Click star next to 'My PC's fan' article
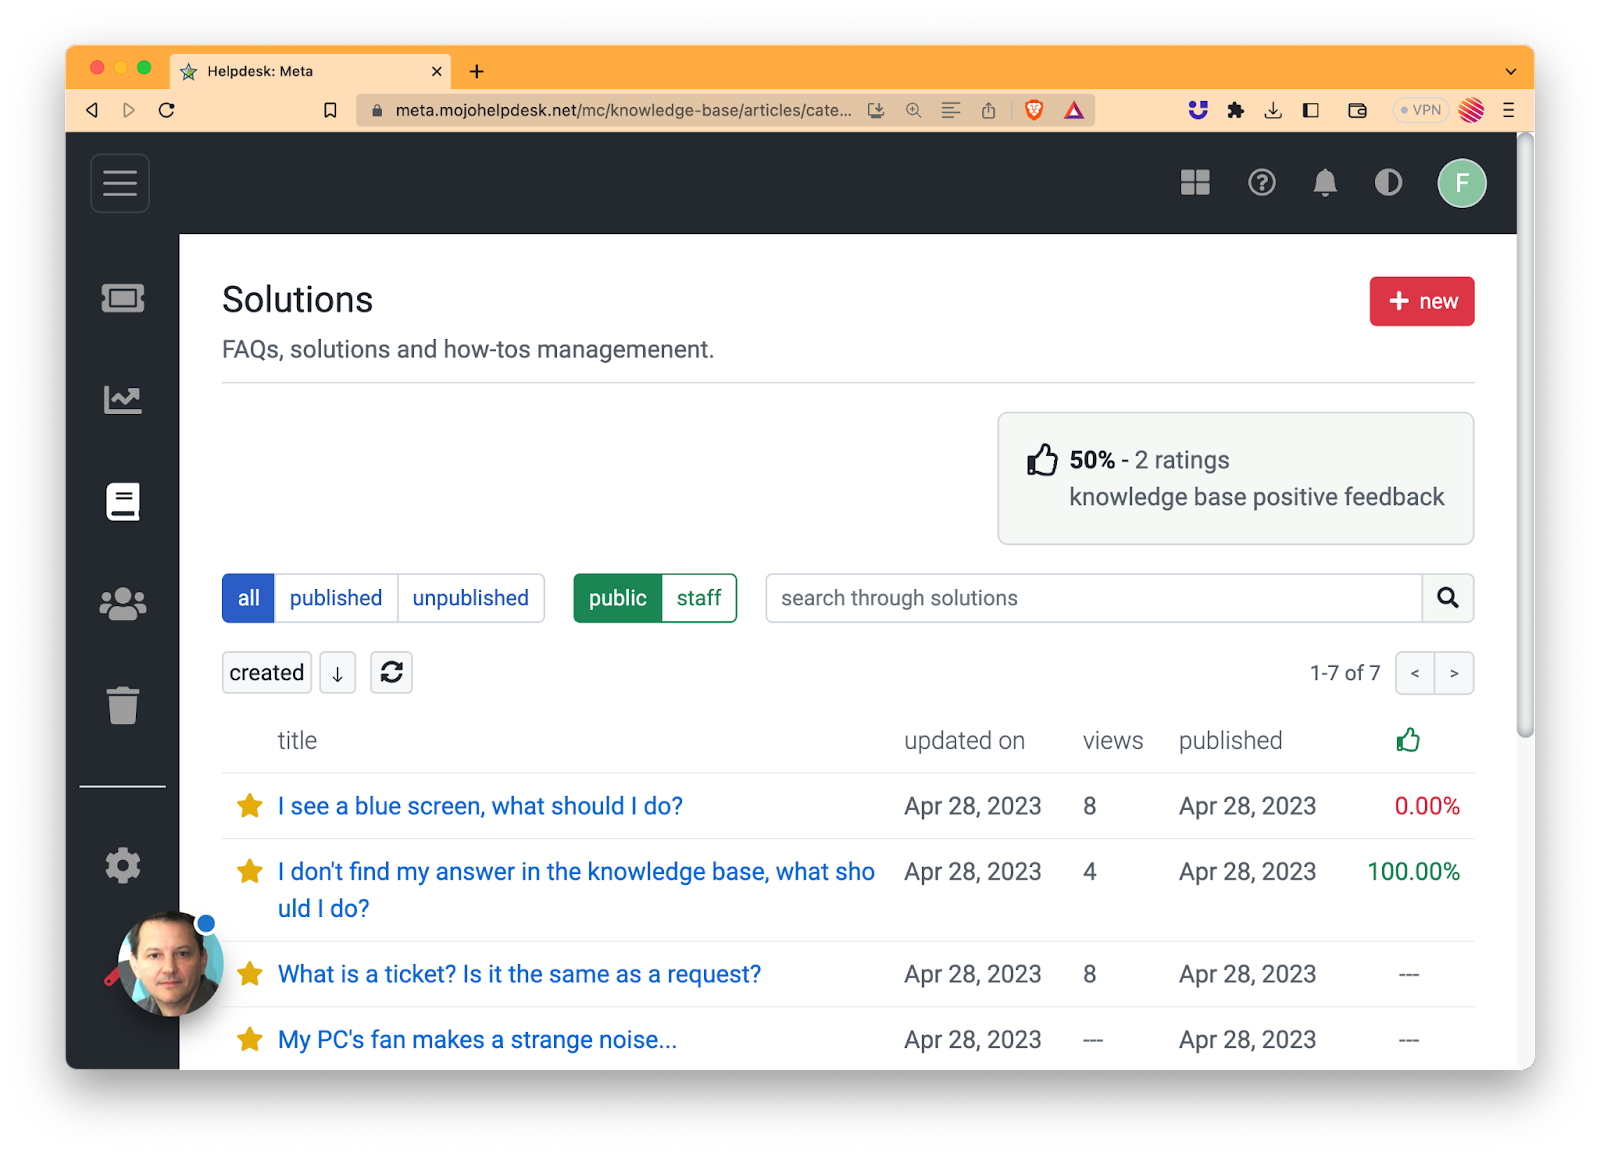This screenshot has width=1600, height=1156. click(x=250, y=1039)
